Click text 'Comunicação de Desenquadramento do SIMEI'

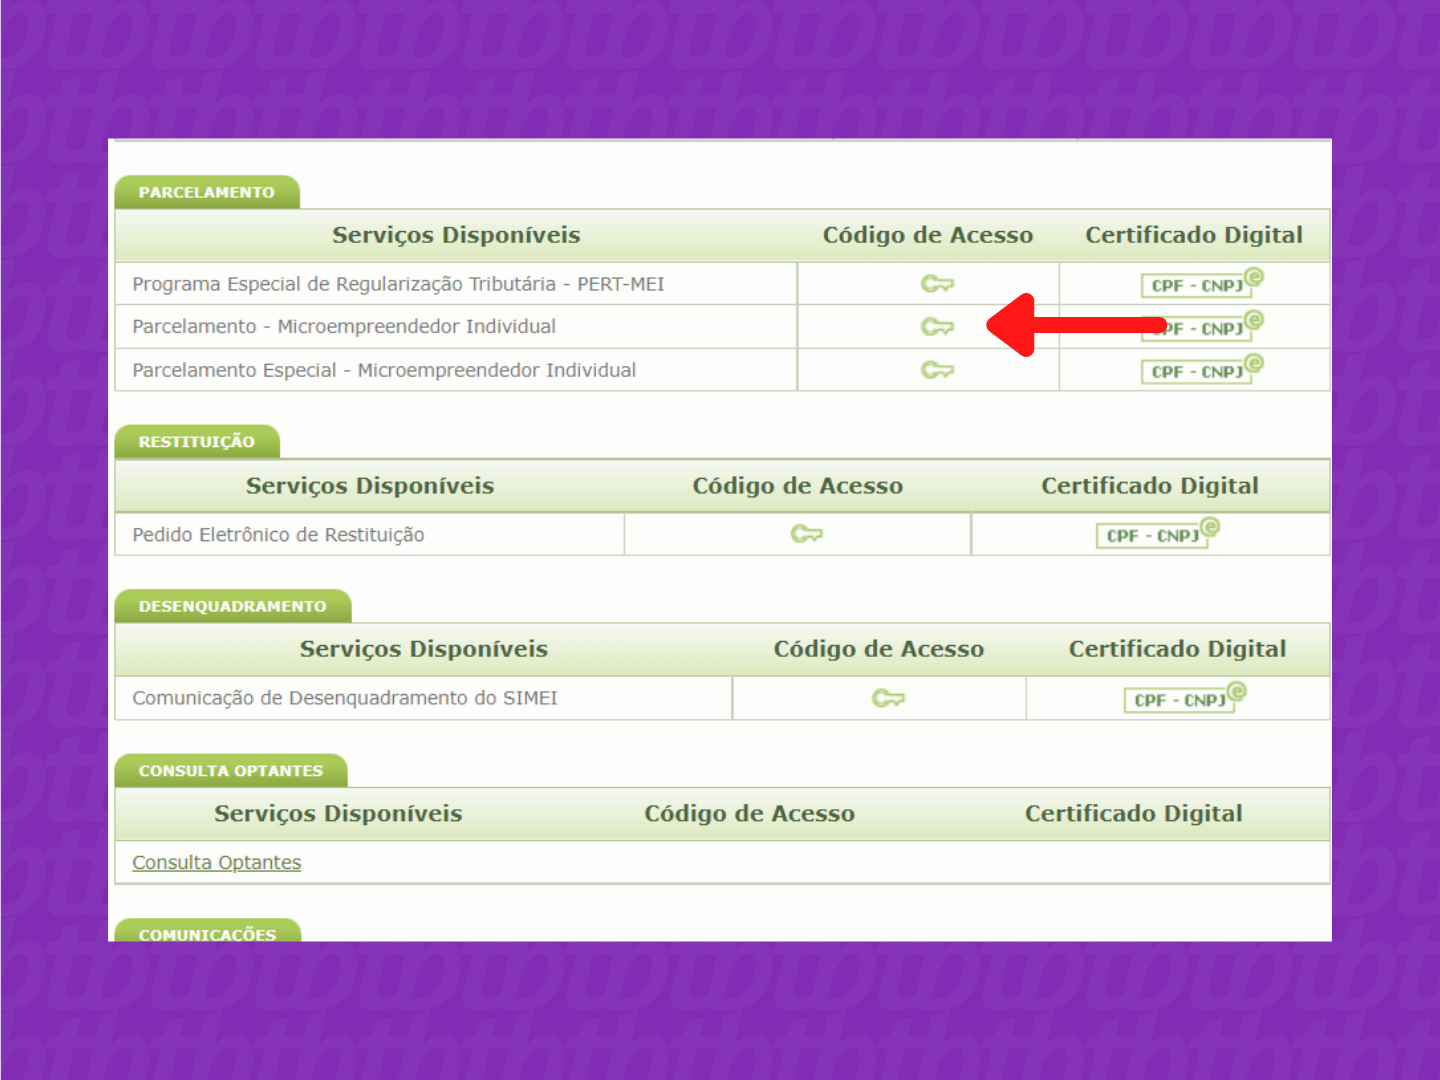point(345,698)
